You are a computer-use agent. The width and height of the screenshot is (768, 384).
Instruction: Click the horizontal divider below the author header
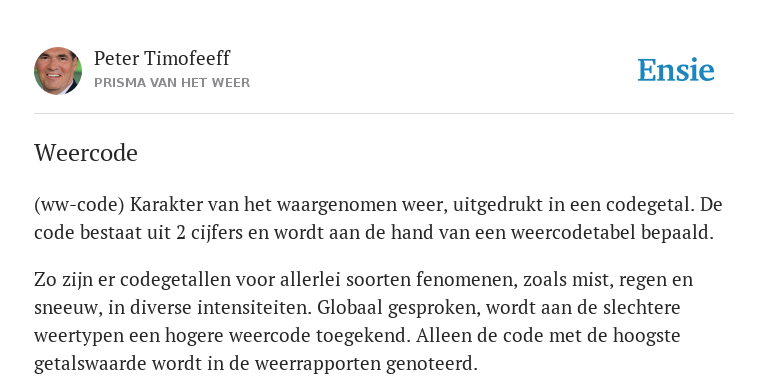point(384,114)
